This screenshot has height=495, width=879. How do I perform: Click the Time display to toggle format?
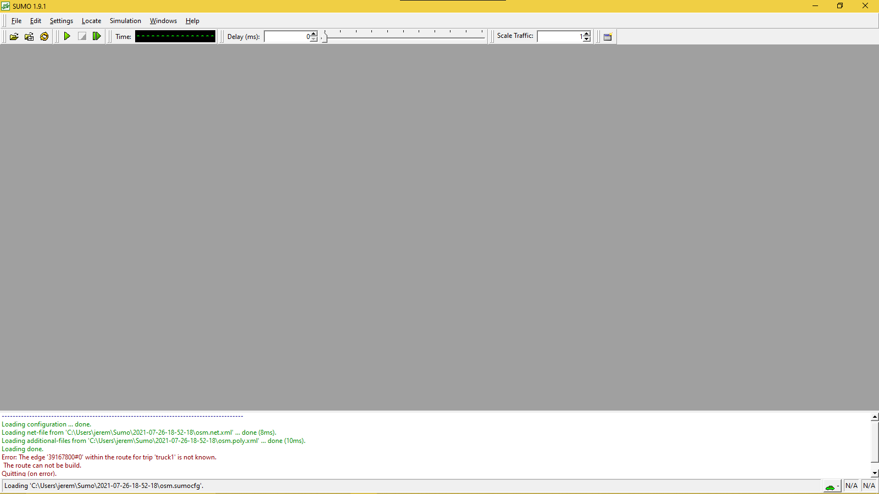[x=175, y=37]
